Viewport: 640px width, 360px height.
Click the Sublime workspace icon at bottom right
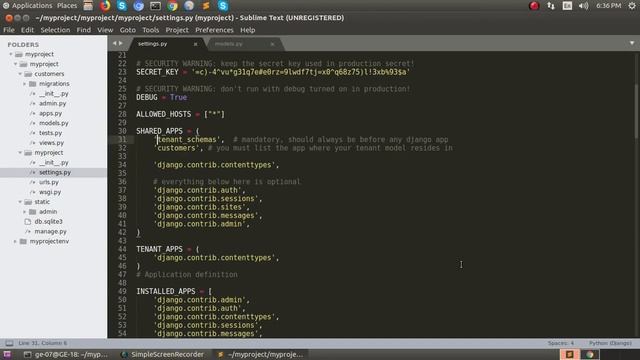[569, 355]
